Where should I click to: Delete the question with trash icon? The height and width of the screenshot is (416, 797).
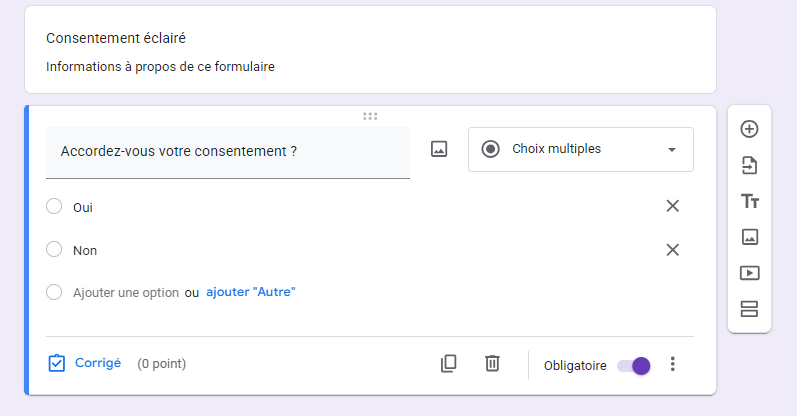coord(492,364)
